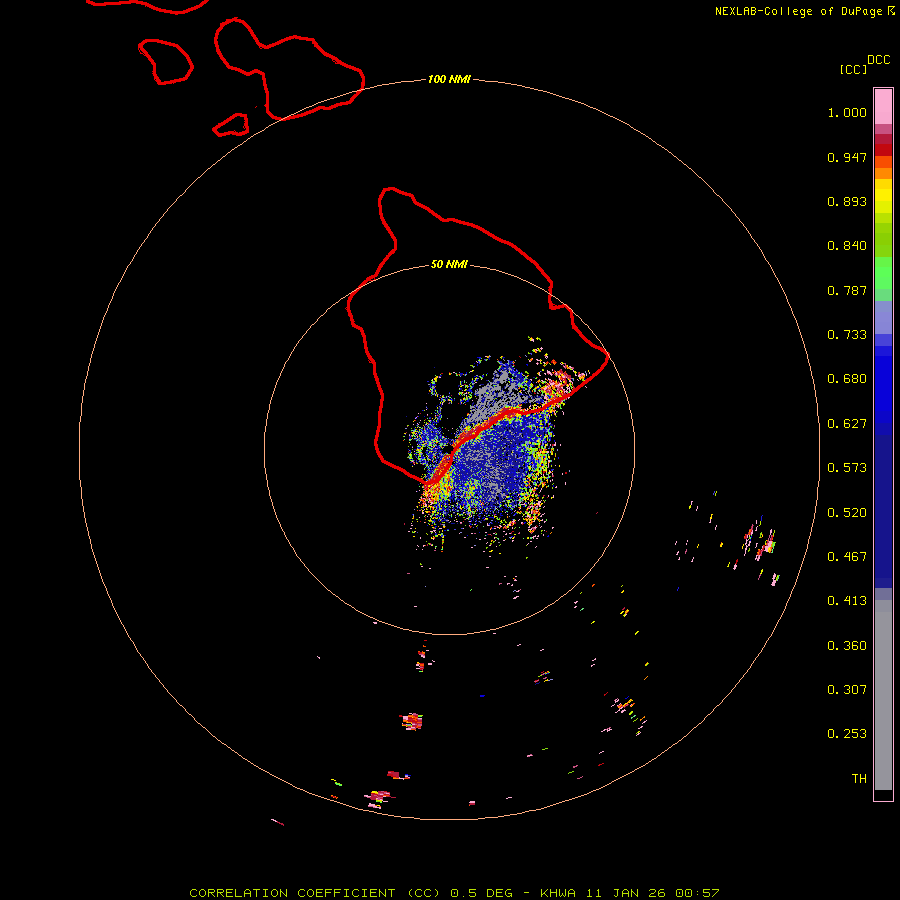Click the [CC] legend unit label
900x900 pixels.
(853, 69)
